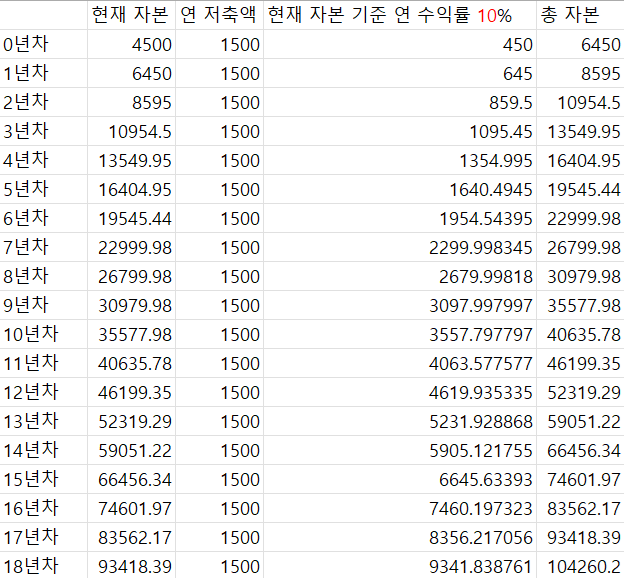The image size is (624, 578).
Task: Select the row label 9년차
Action: point(43,306)
